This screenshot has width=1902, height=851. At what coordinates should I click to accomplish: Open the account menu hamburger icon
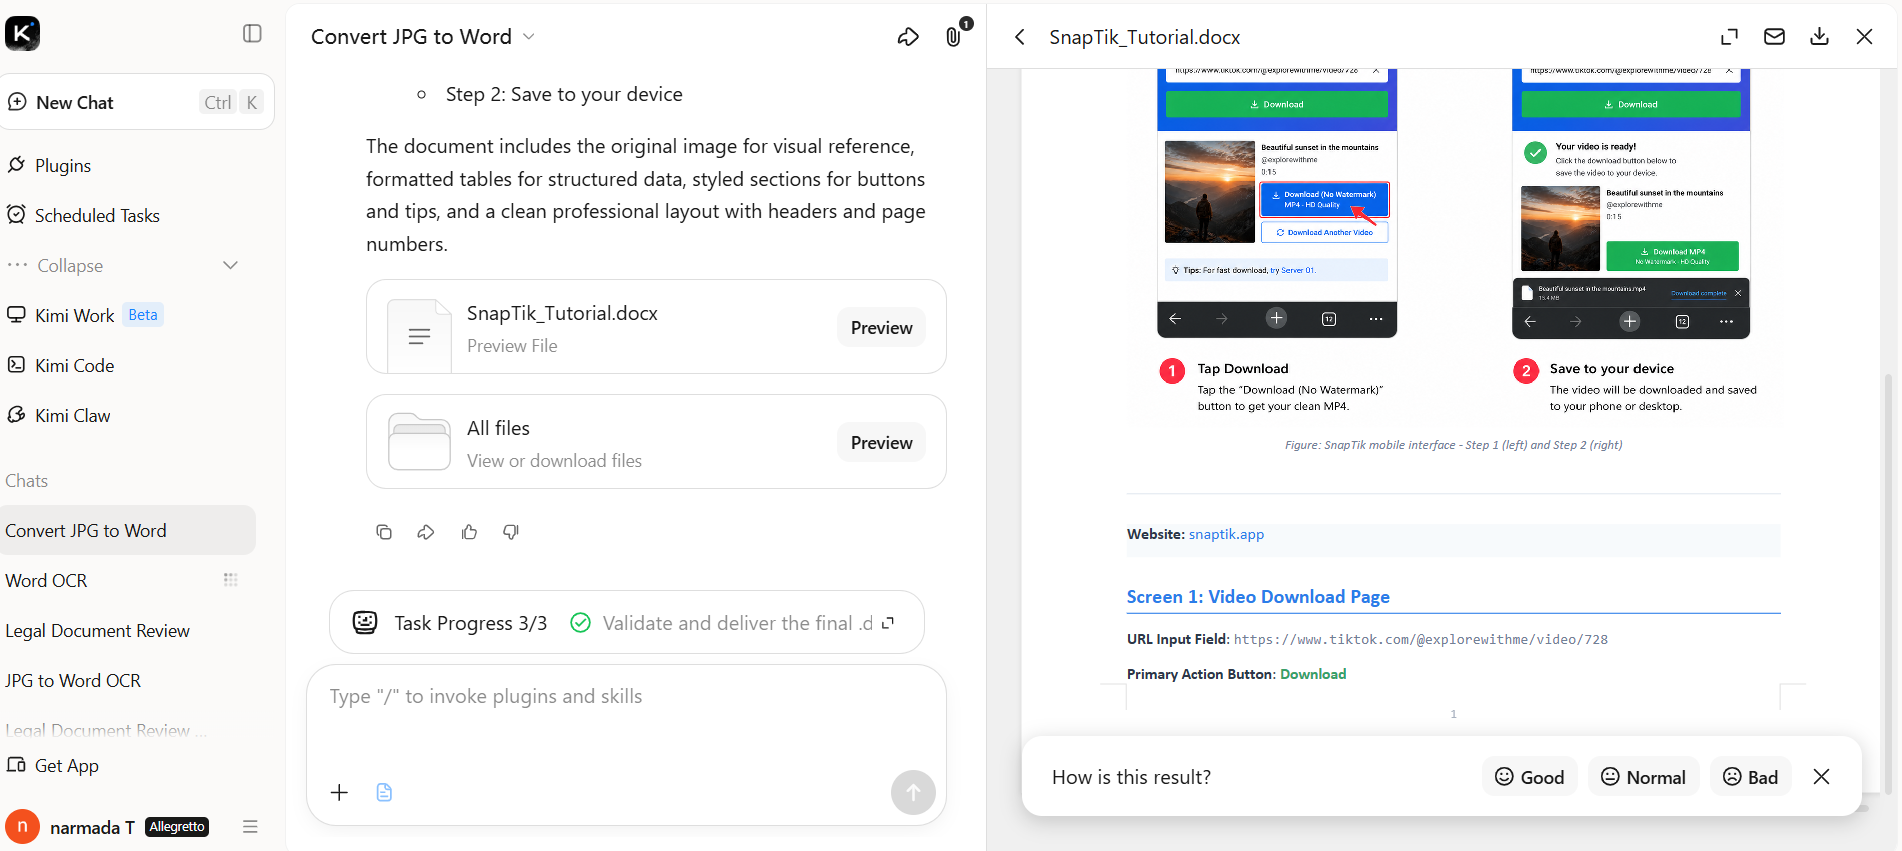pos(250,827)
